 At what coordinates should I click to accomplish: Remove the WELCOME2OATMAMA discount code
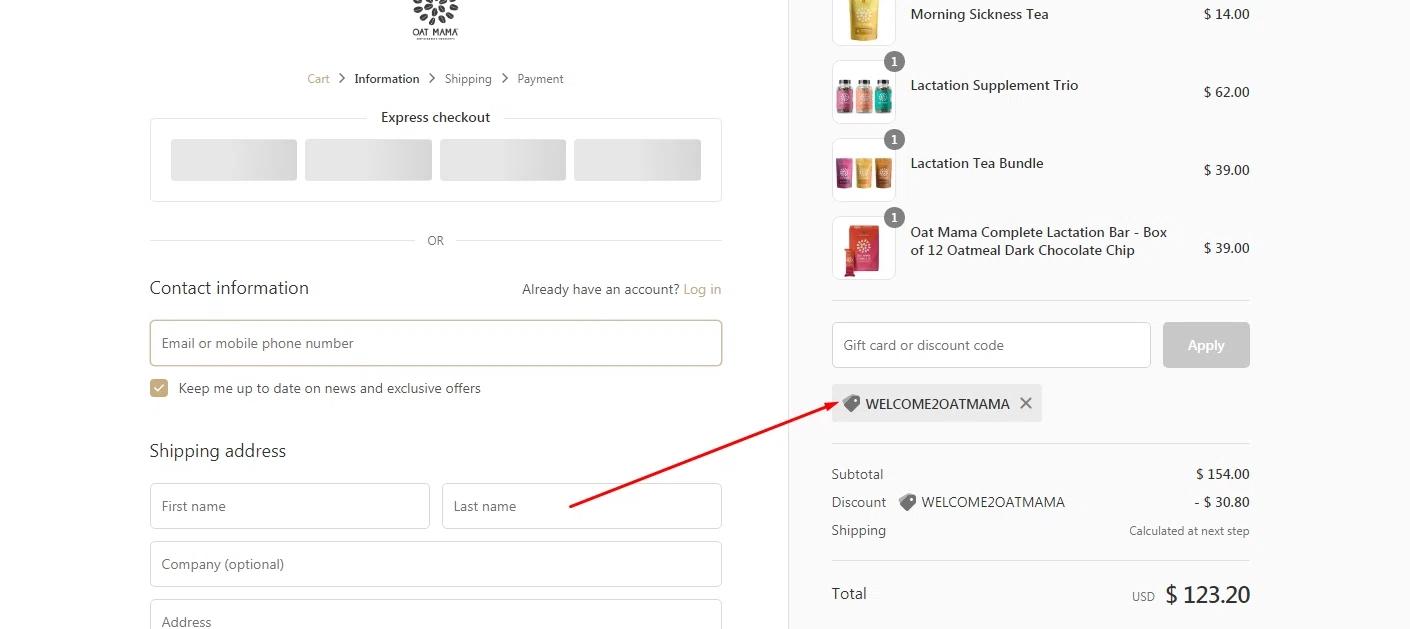(1026, 404)
